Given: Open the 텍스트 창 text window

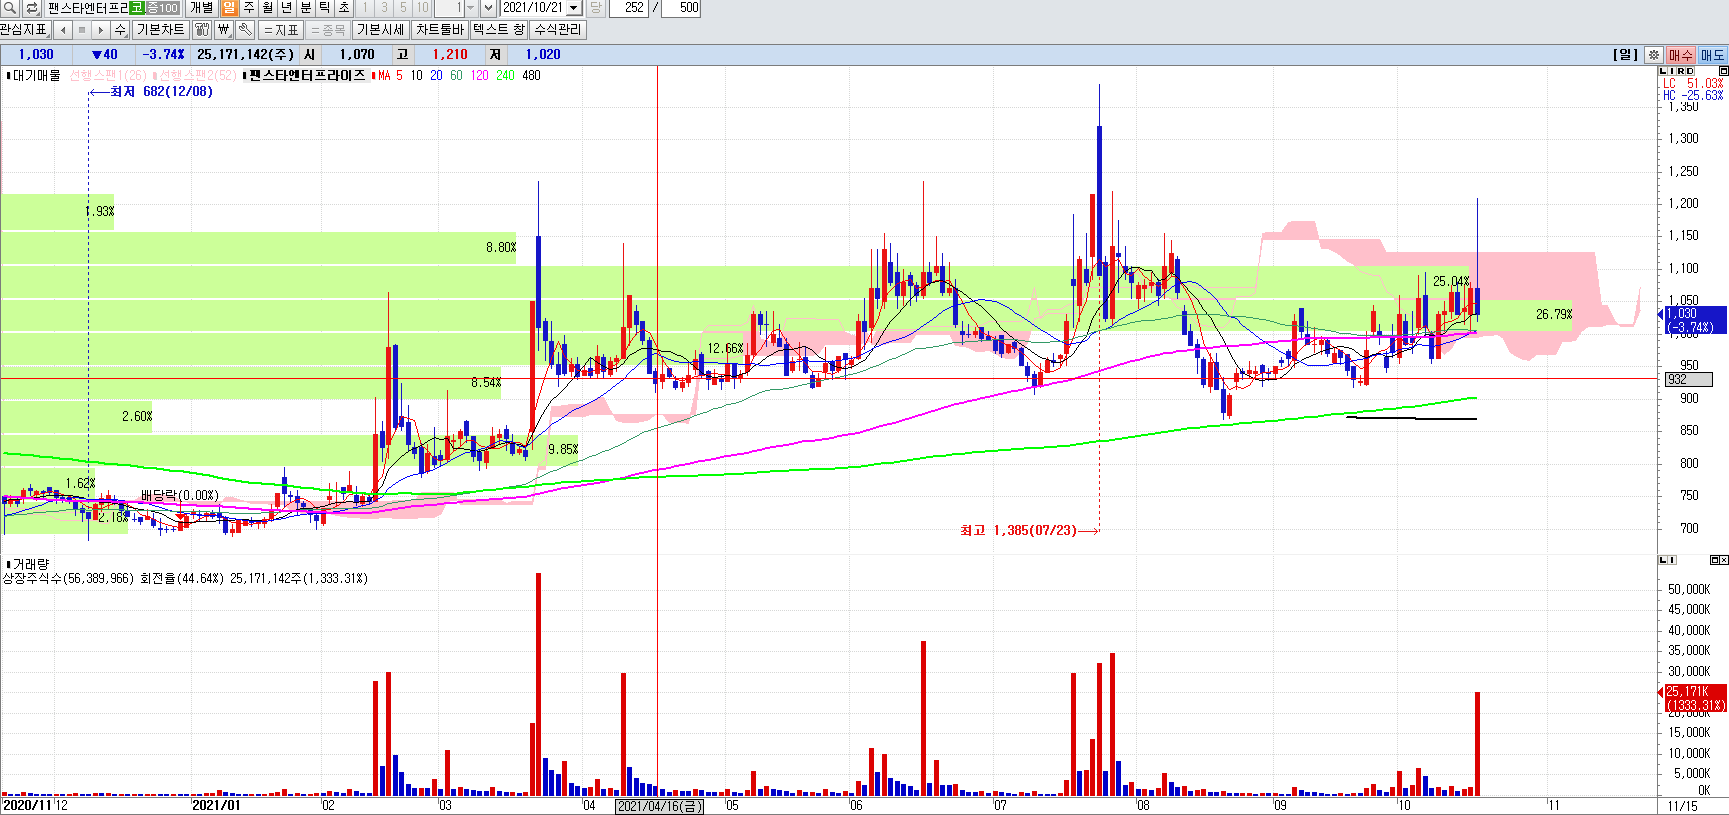Looking at the screenshot, I should point(499,30).
